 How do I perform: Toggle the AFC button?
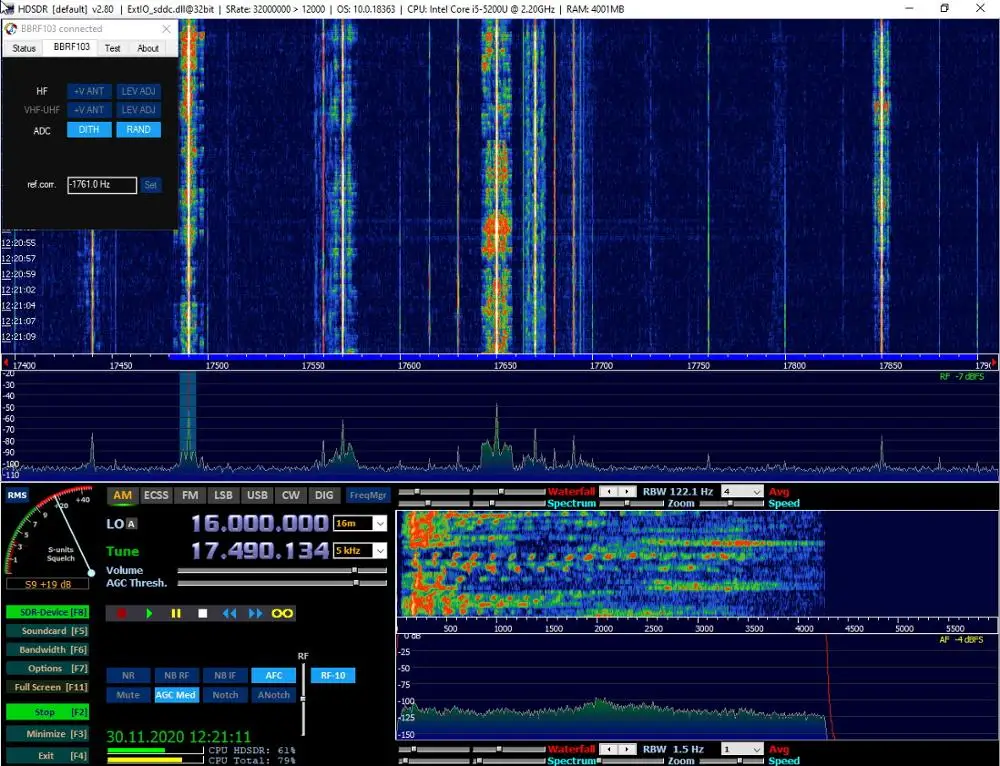point(273,675)
